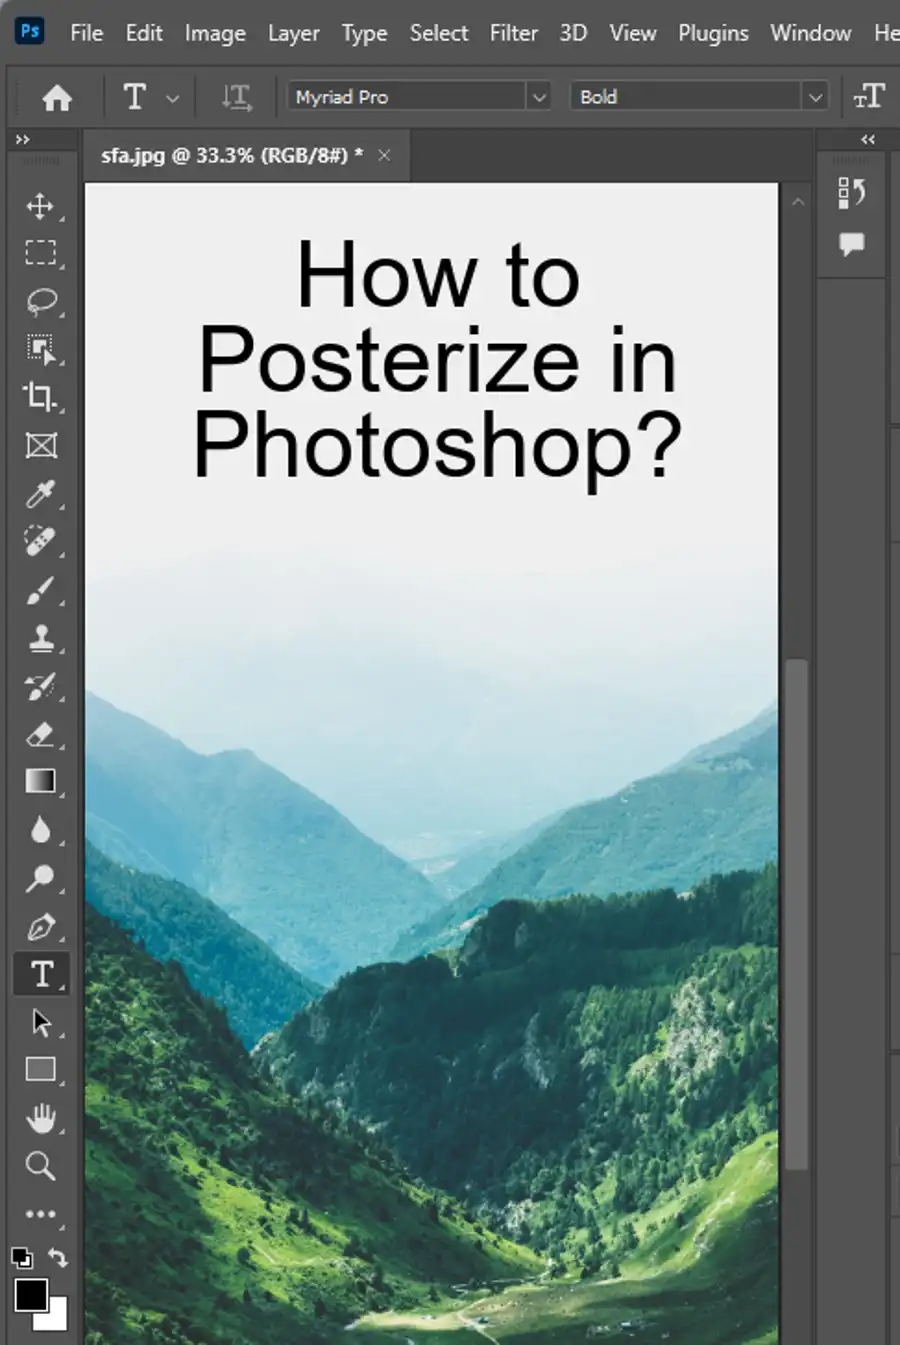Toggle text orientation button
This screenshot has height=1345, width=900.
coord(236,97)
